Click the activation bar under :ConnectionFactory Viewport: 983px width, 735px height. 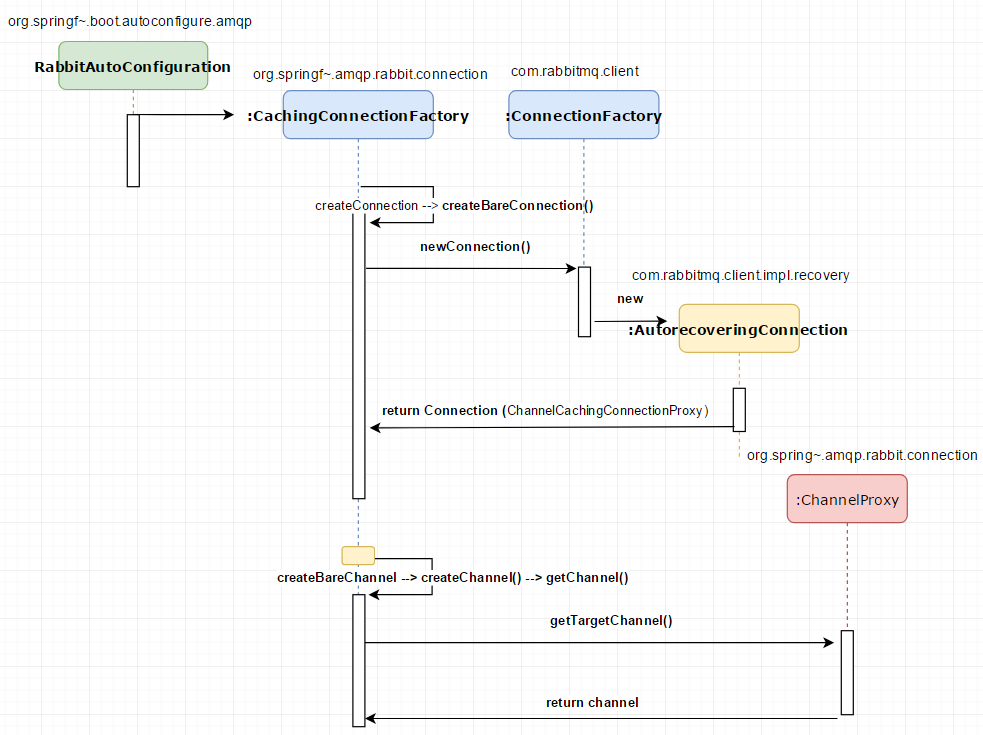pos(584,302)
